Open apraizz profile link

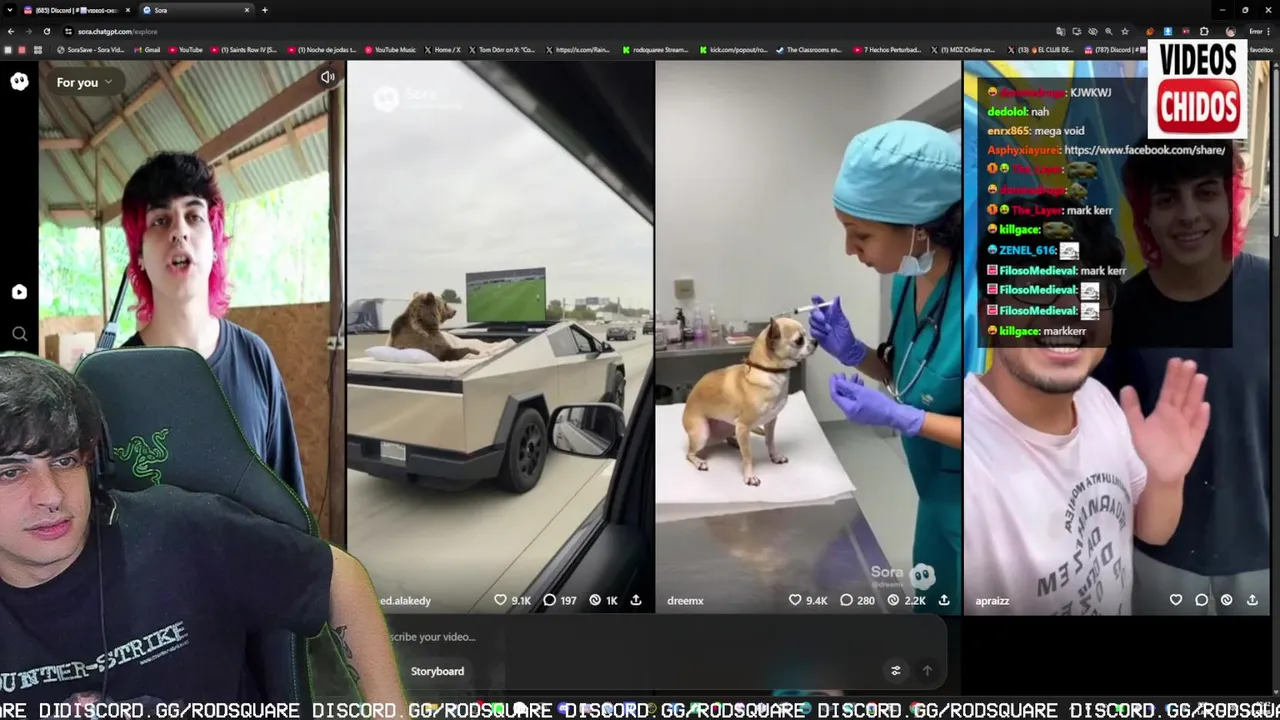(x=992, y=601)
